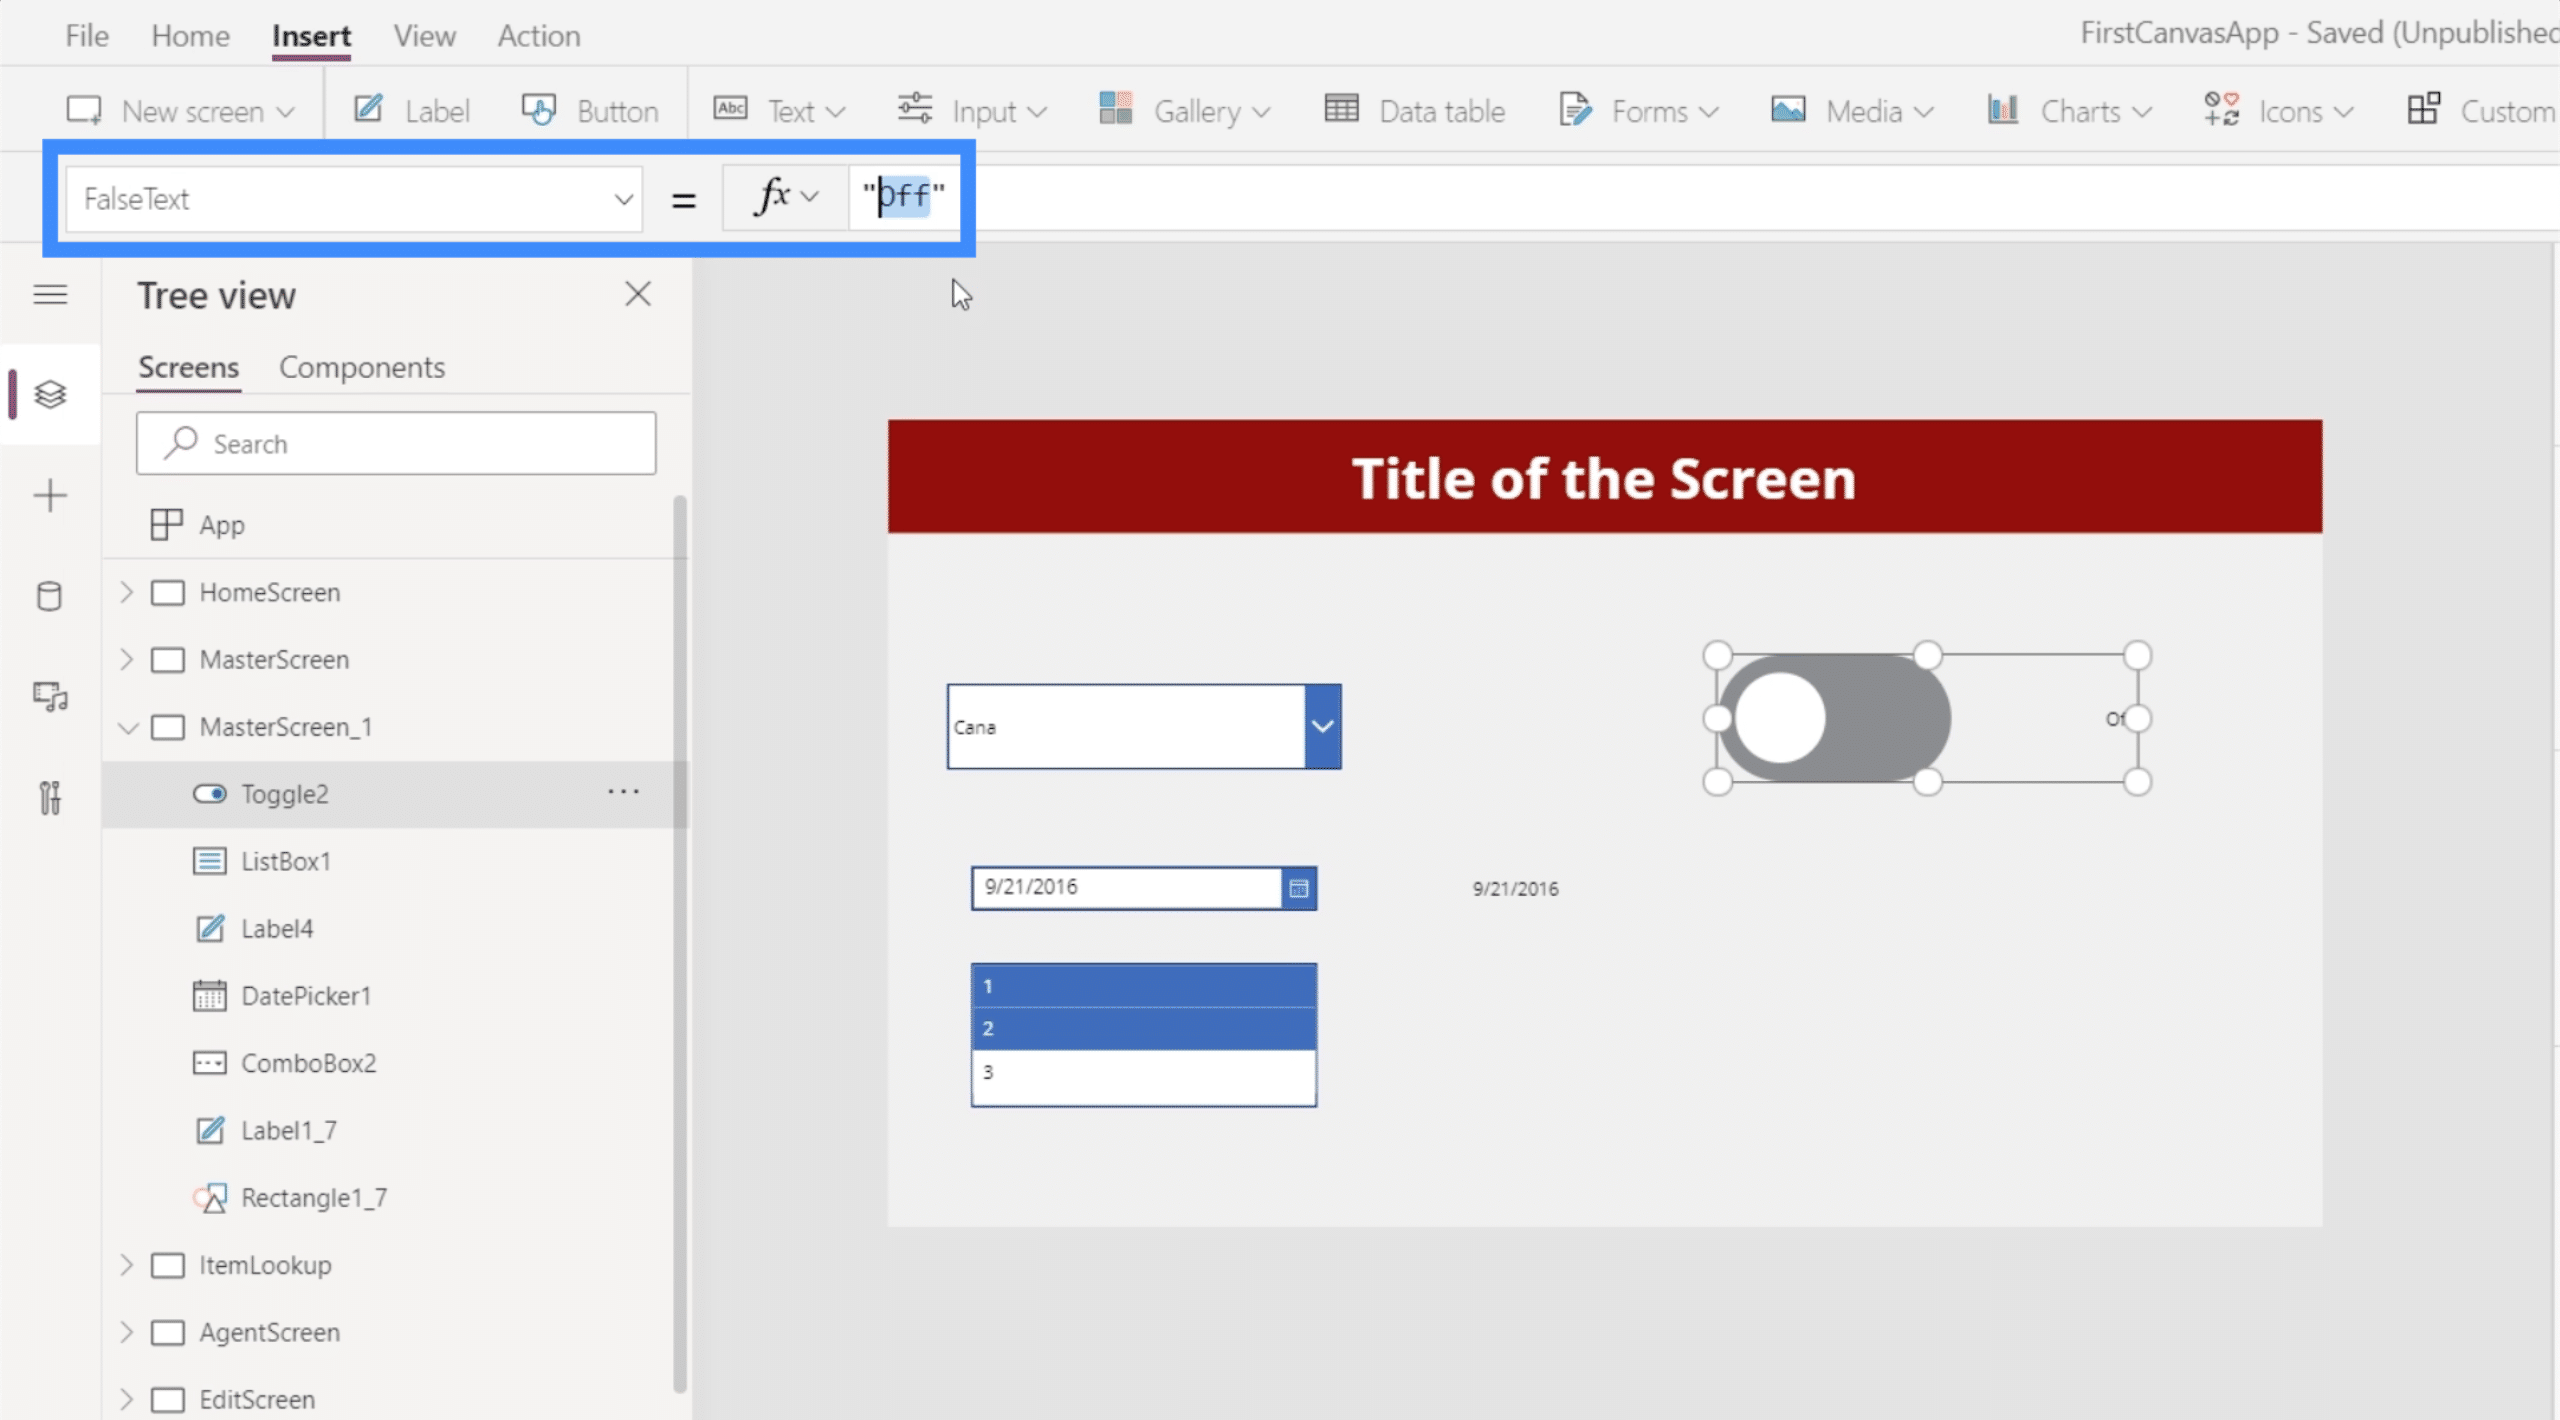Expand the HomeScreen tree item
Screen dimensions: 2560x1420
[126, 591]
